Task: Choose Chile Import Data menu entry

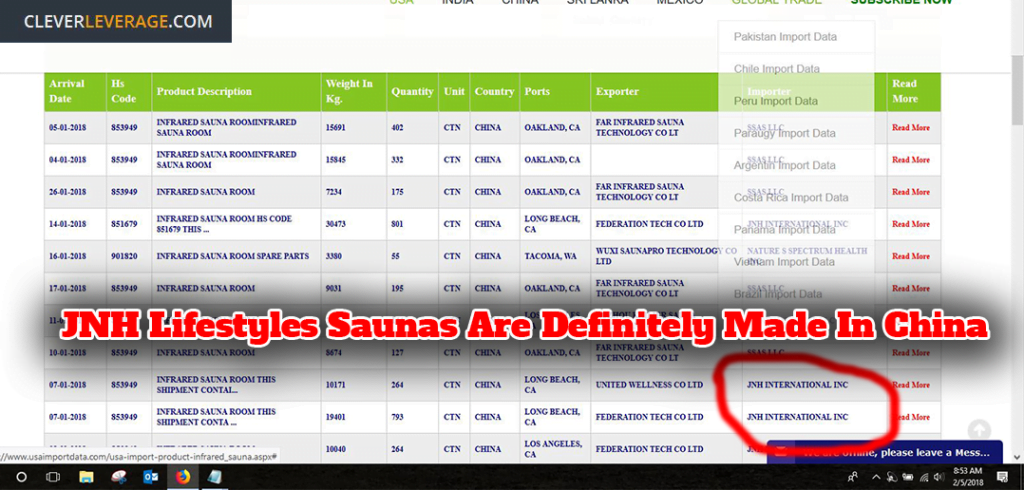Action: pos(776,69)
